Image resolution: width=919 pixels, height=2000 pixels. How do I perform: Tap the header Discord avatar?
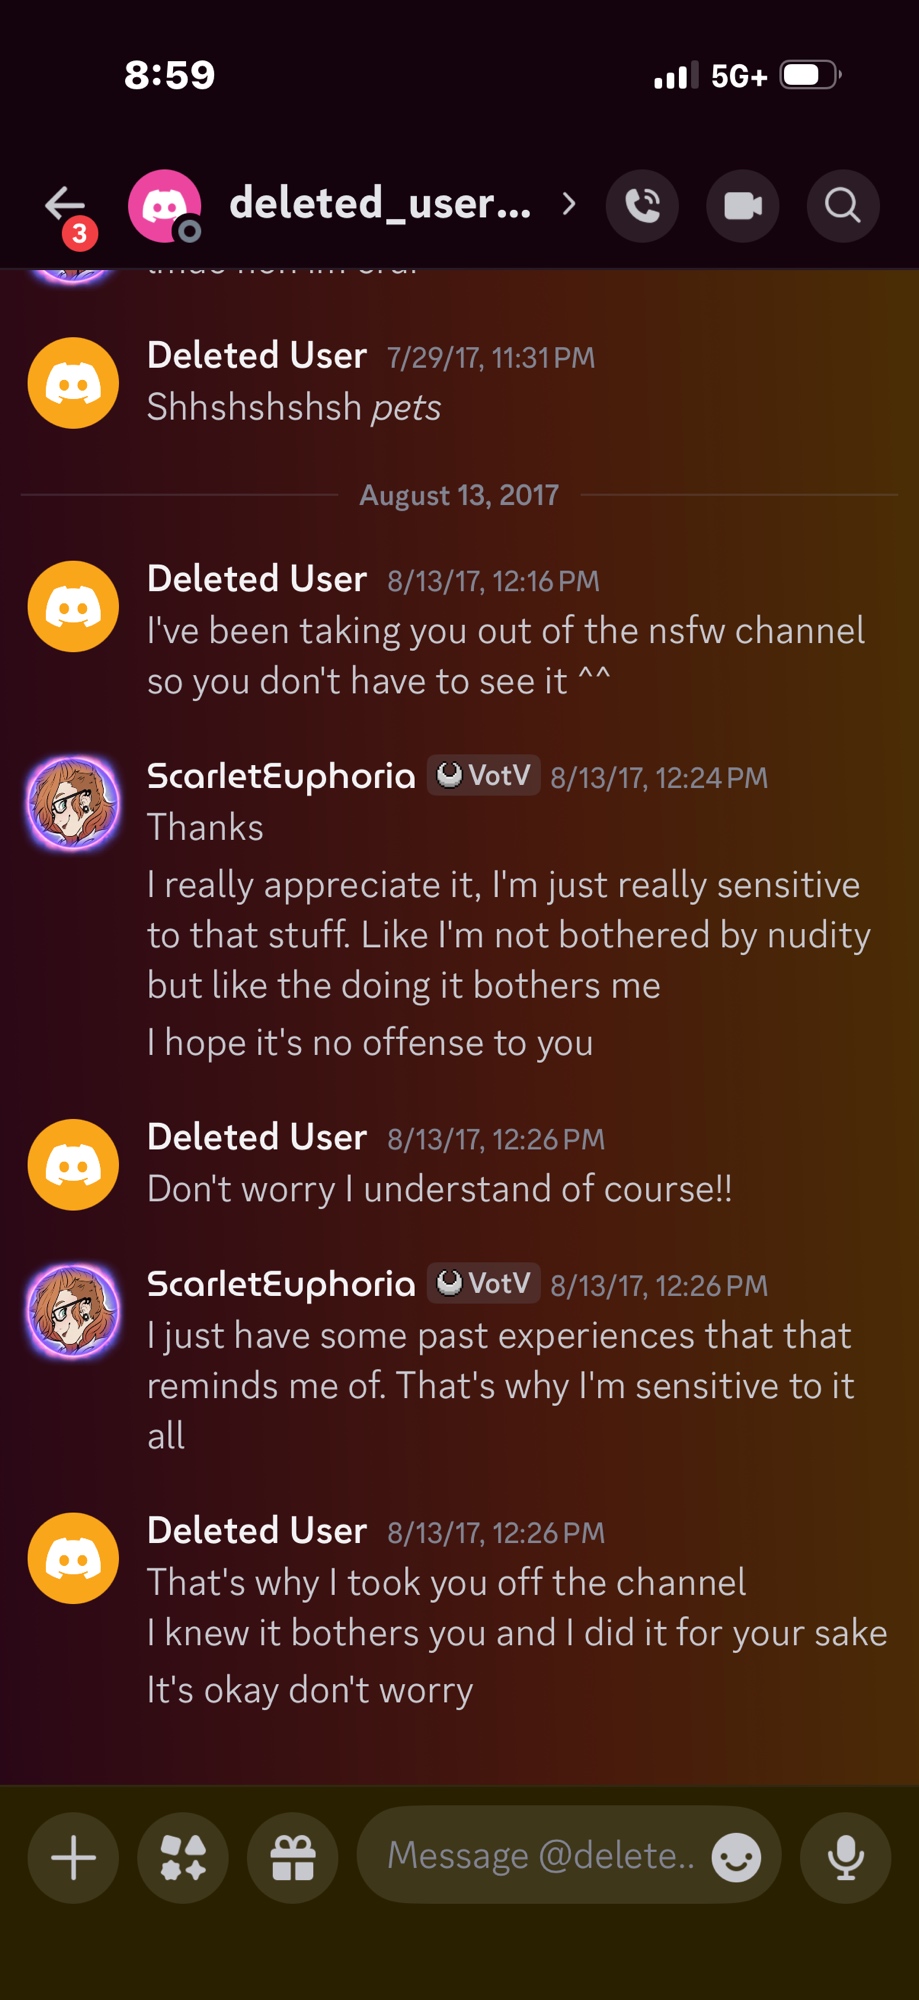coord(164,206)
